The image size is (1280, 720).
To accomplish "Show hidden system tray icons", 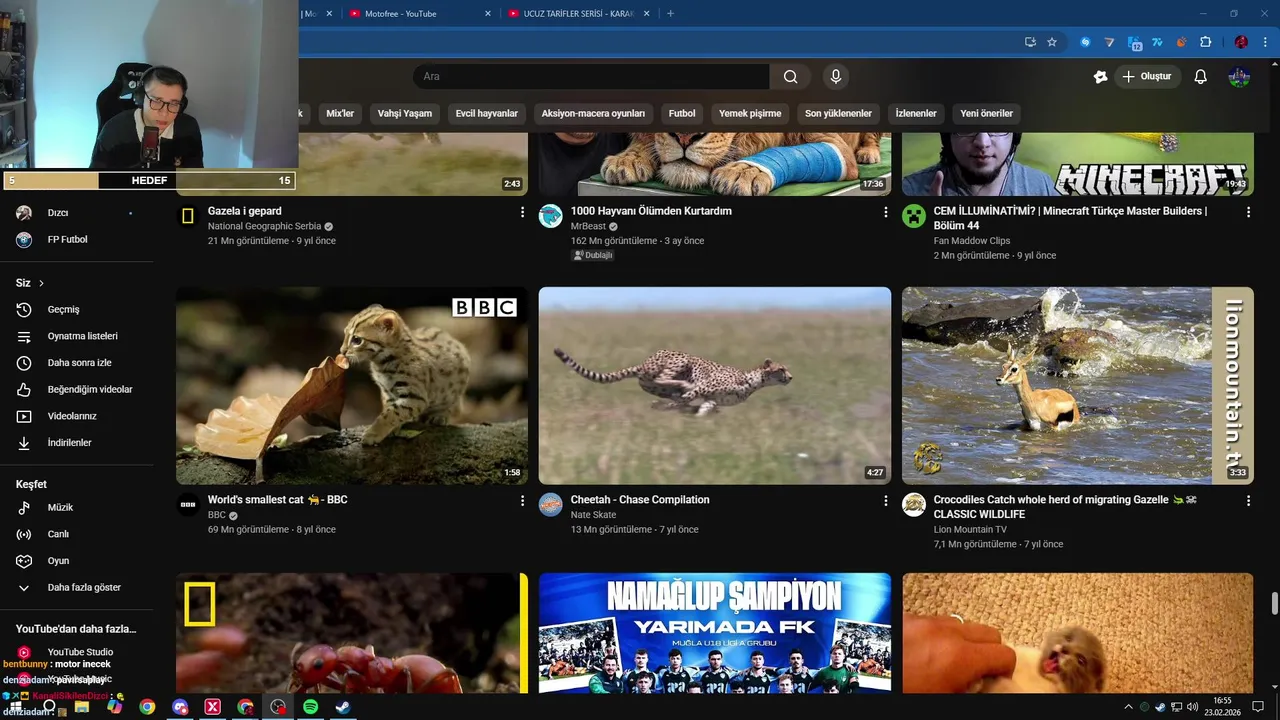I will (x=1128, y=707).
